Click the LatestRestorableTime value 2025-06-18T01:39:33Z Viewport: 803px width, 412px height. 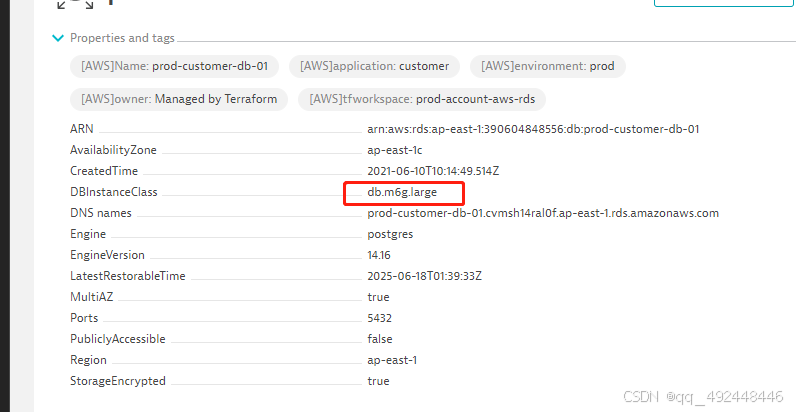(425, 276)
